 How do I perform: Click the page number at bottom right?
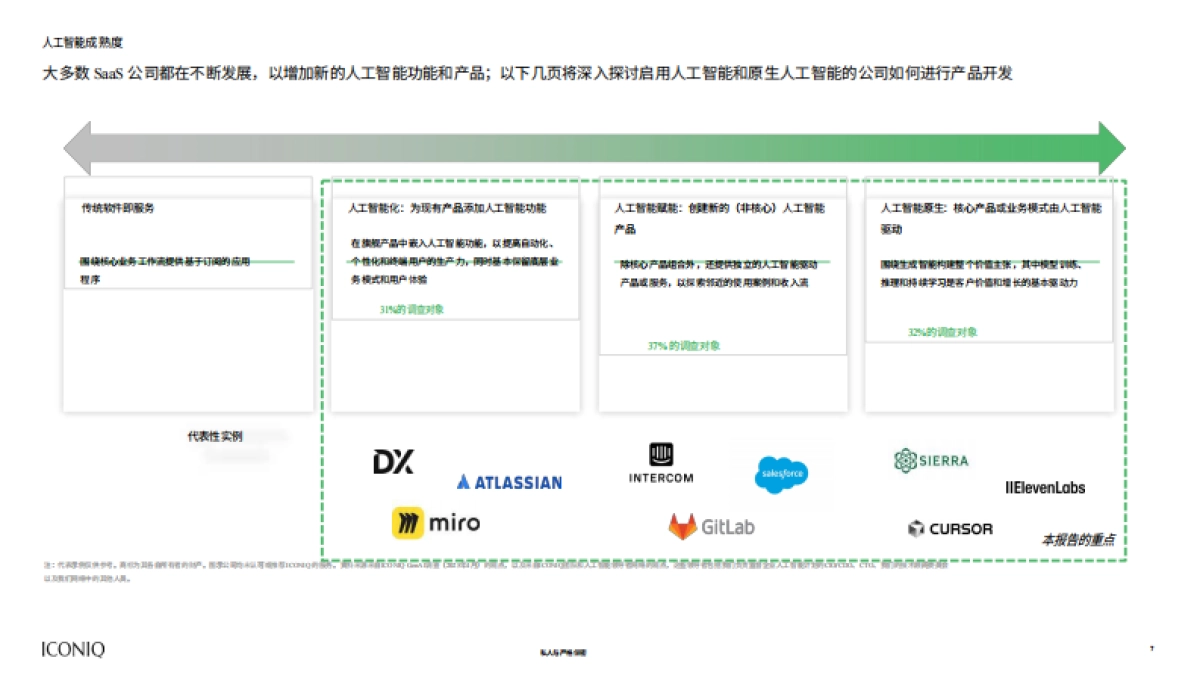1154,649
